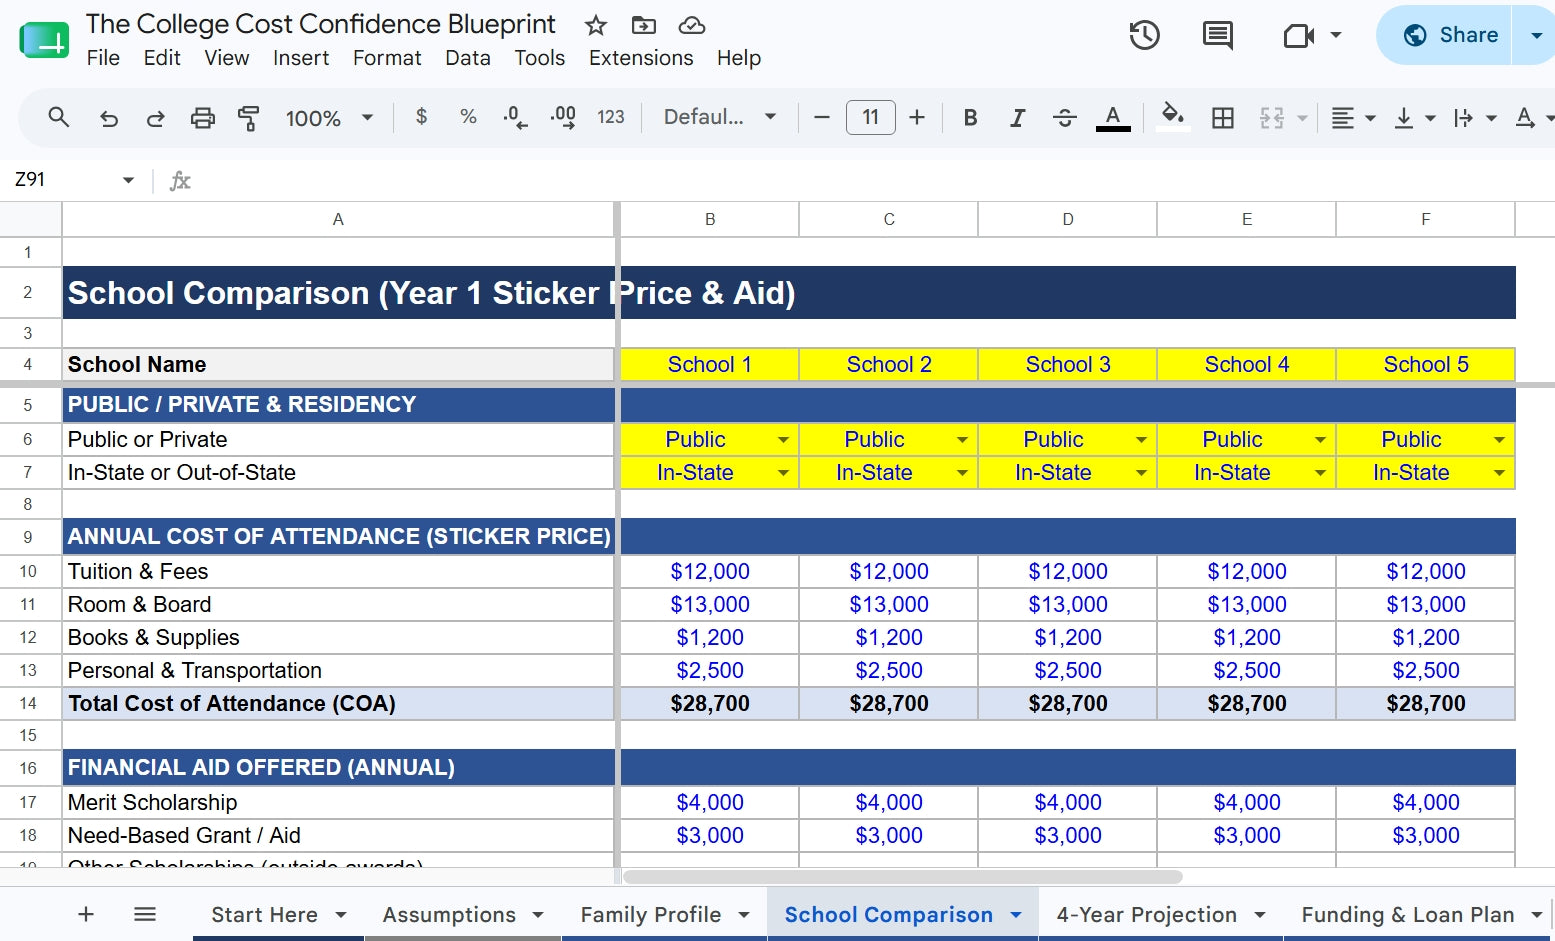Toggle italic formatting
The width and height of the screenshot is (1555, 941).
click(x=1017, y=117)
